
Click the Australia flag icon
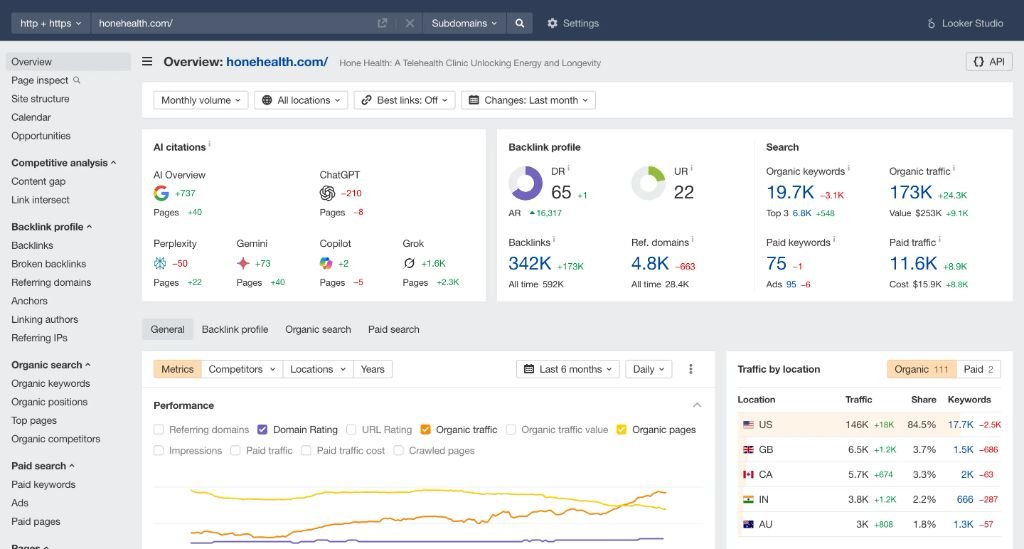[x=748, y=524]
